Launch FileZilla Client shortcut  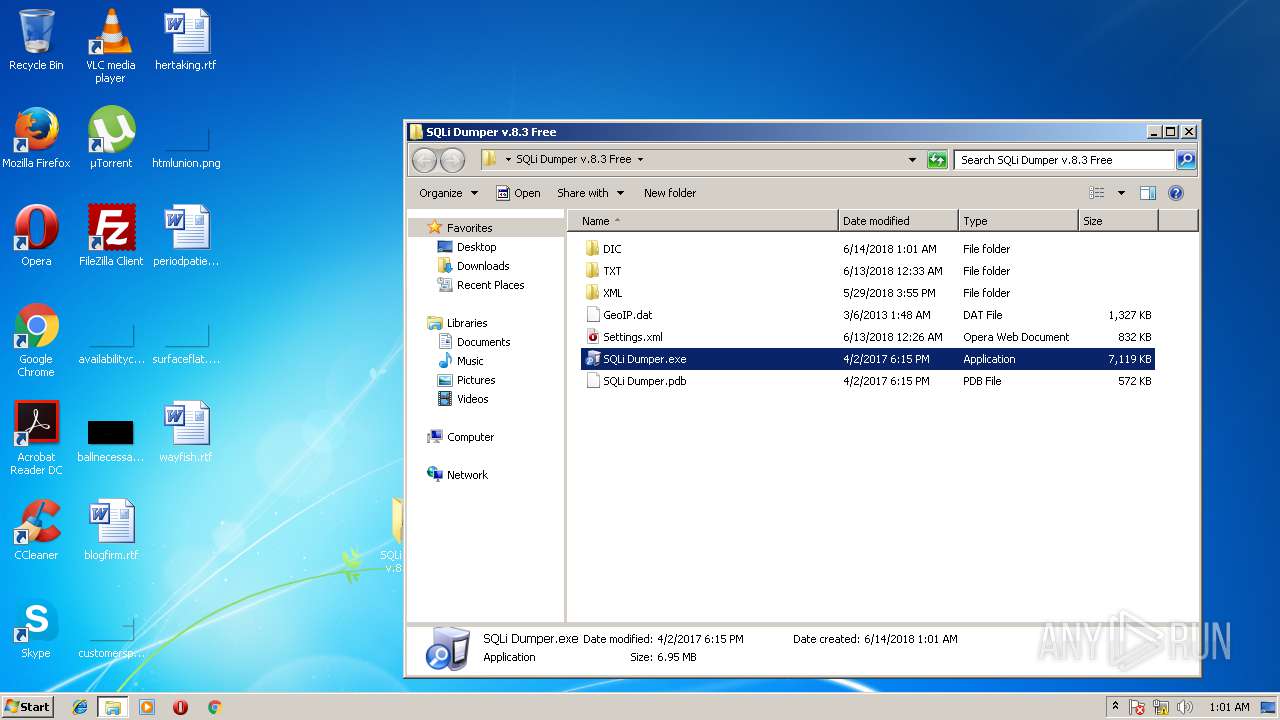click(111, 236)
